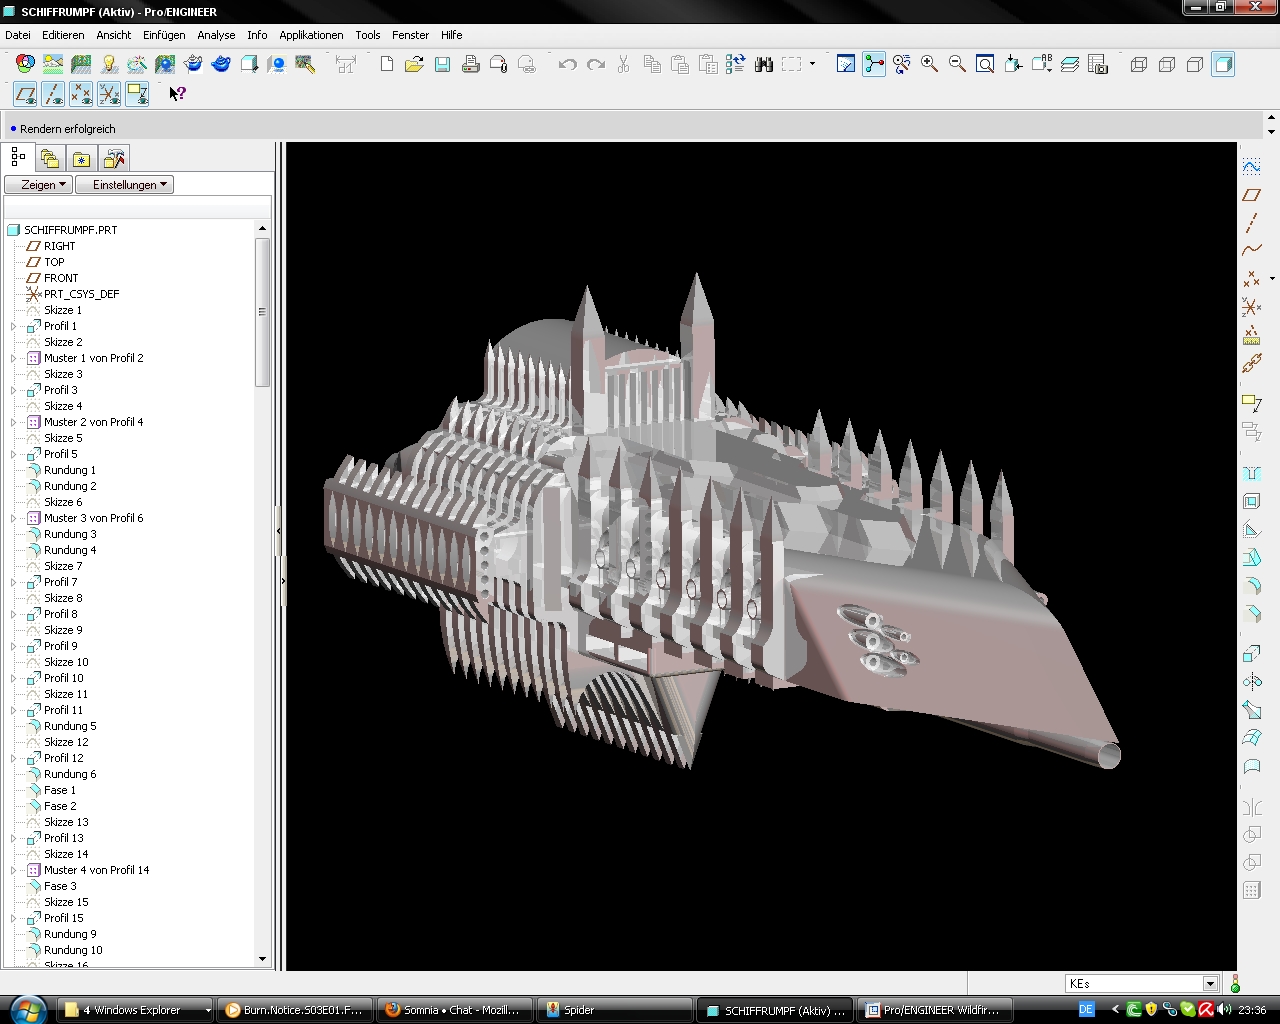This screenshot has width=1280, height=1024.
Task: Select Muster 3 von Profil 6
Action: 93,518
